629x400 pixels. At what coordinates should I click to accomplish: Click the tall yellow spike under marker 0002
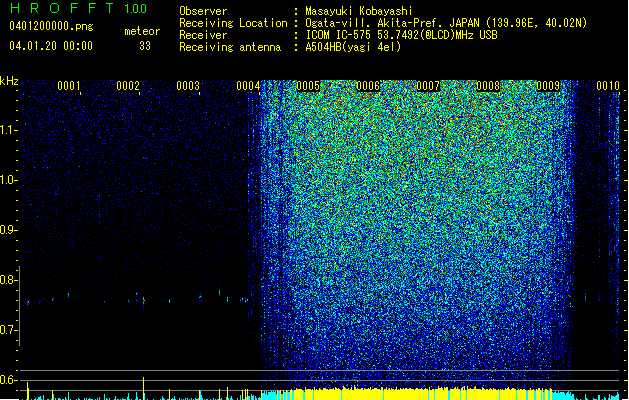tap(144, 388)
